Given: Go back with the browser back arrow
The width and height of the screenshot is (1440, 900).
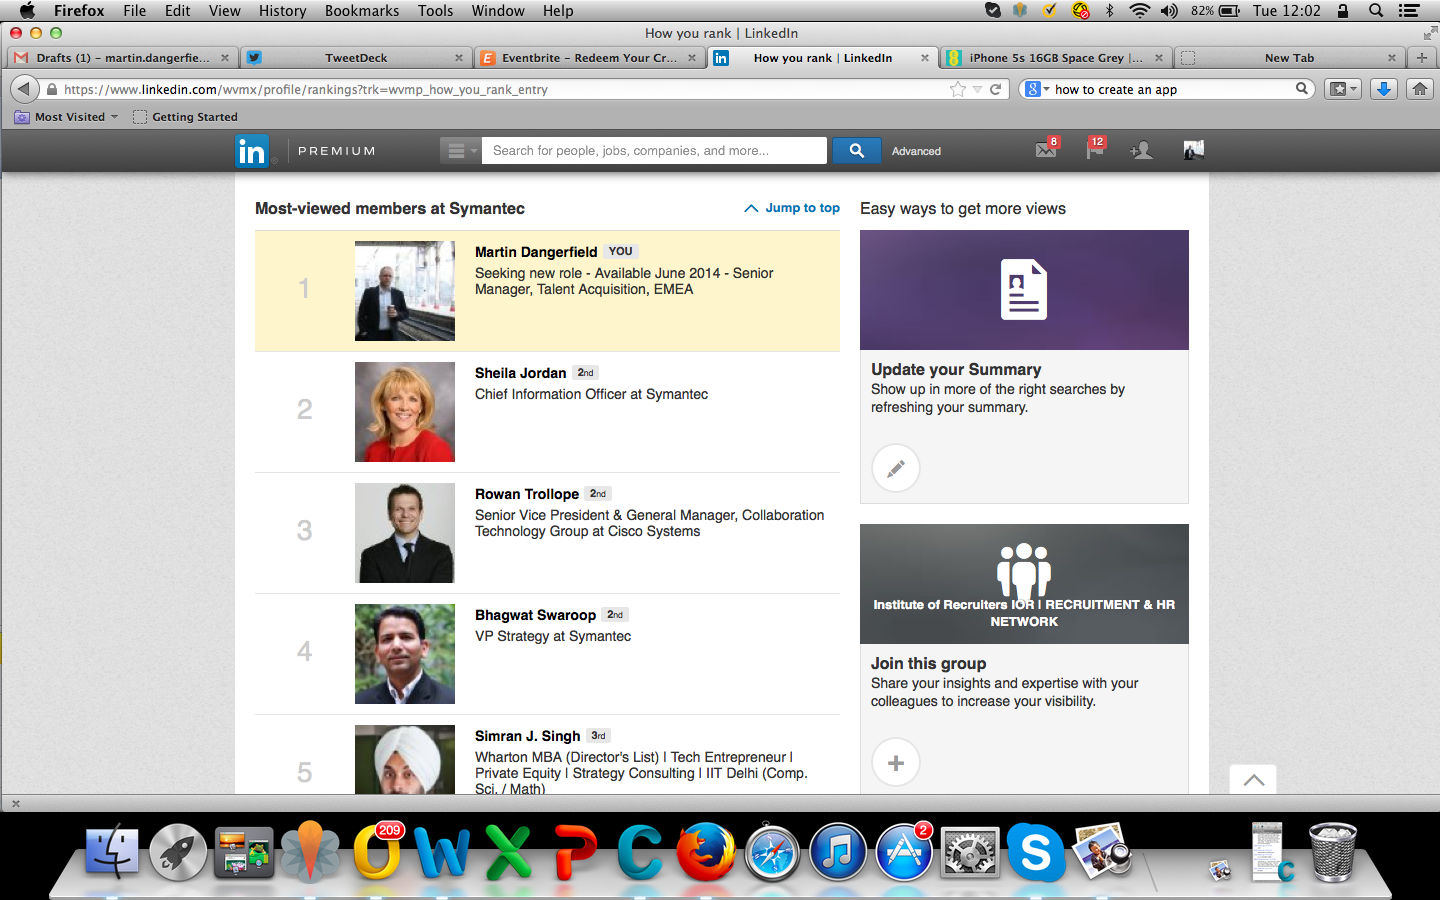Looking at the screenshot, I should 24,89.
